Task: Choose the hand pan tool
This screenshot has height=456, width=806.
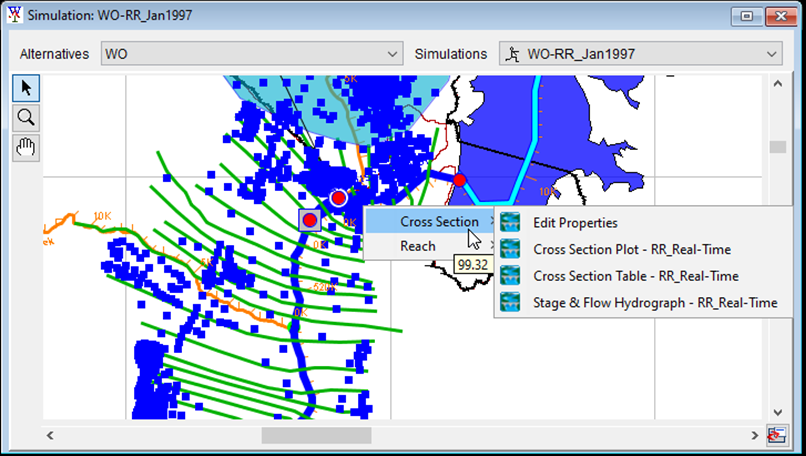Action: pos(26,148)
